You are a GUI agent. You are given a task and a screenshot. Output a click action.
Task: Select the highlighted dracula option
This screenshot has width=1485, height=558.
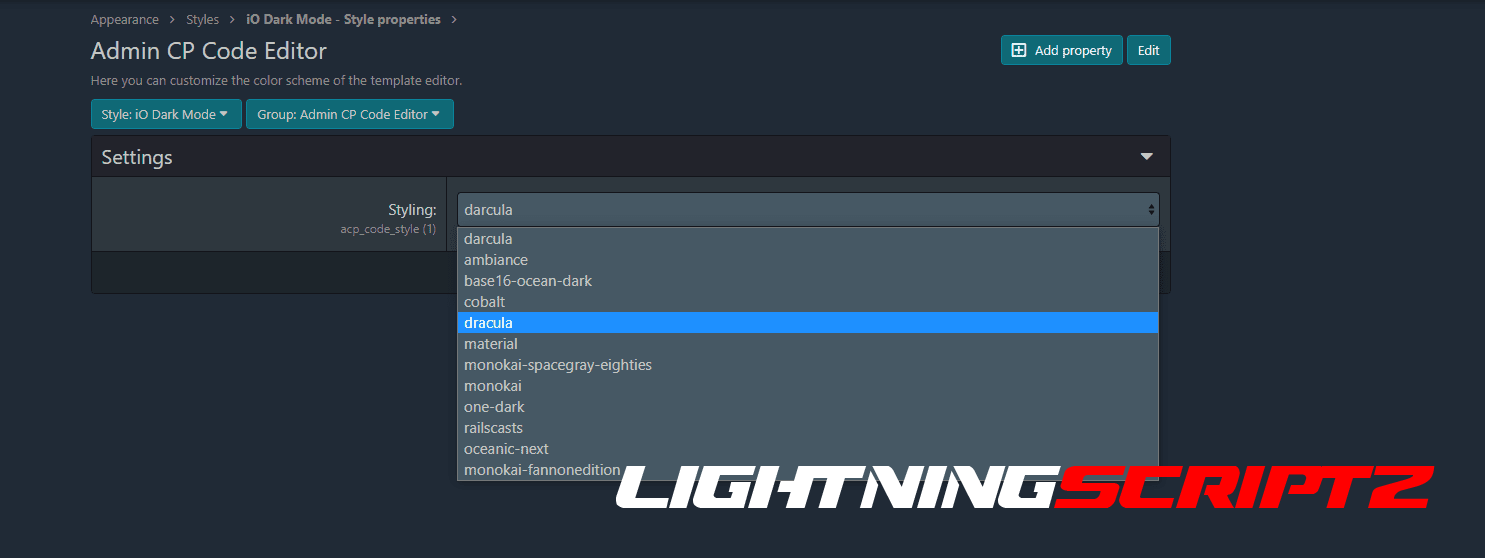click(x=488, y=323)
